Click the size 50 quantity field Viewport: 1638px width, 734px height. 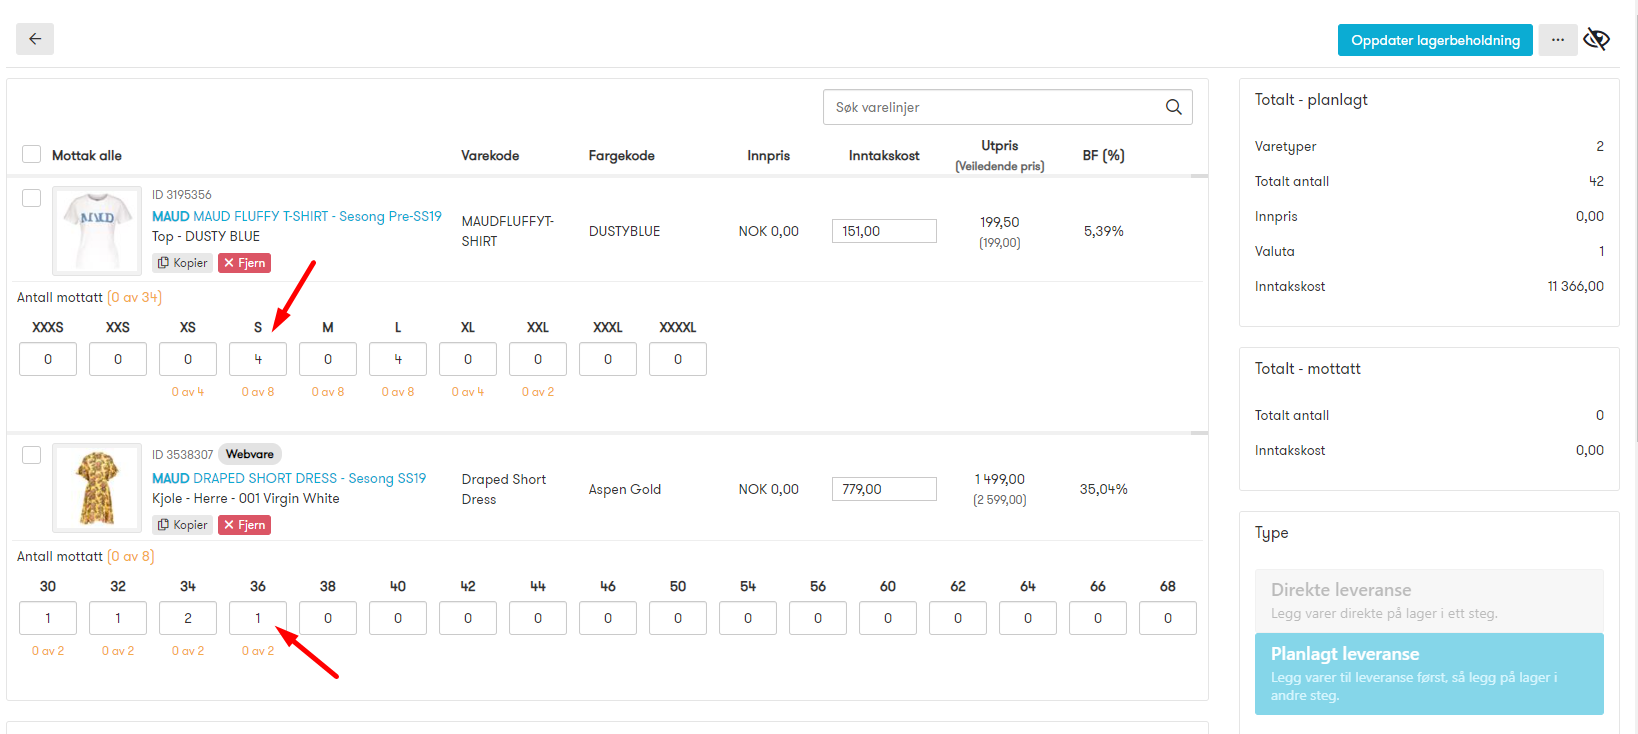[678, 618]
